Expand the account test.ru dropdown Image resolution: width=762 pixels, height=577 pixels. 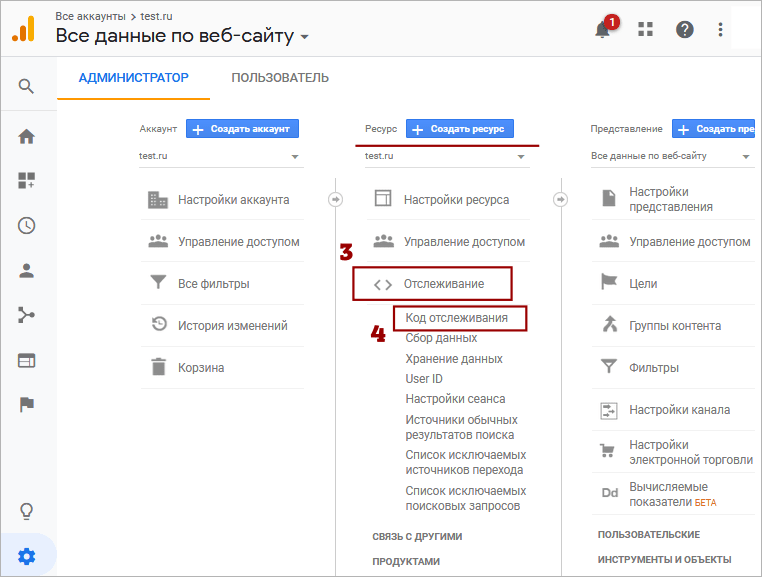[220, 157]
